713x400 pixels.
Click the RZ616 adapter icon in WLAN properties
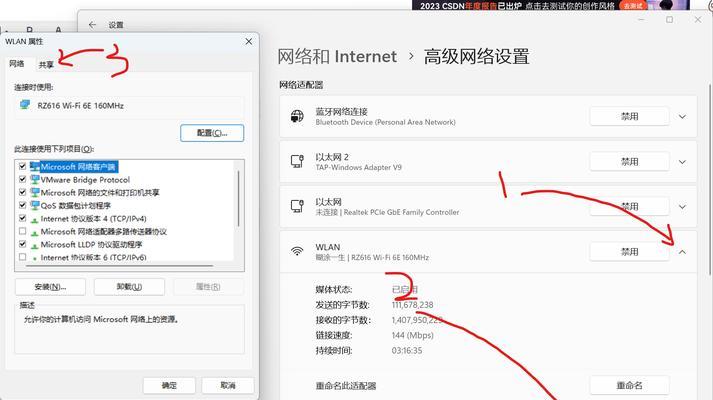coord(25,105)
